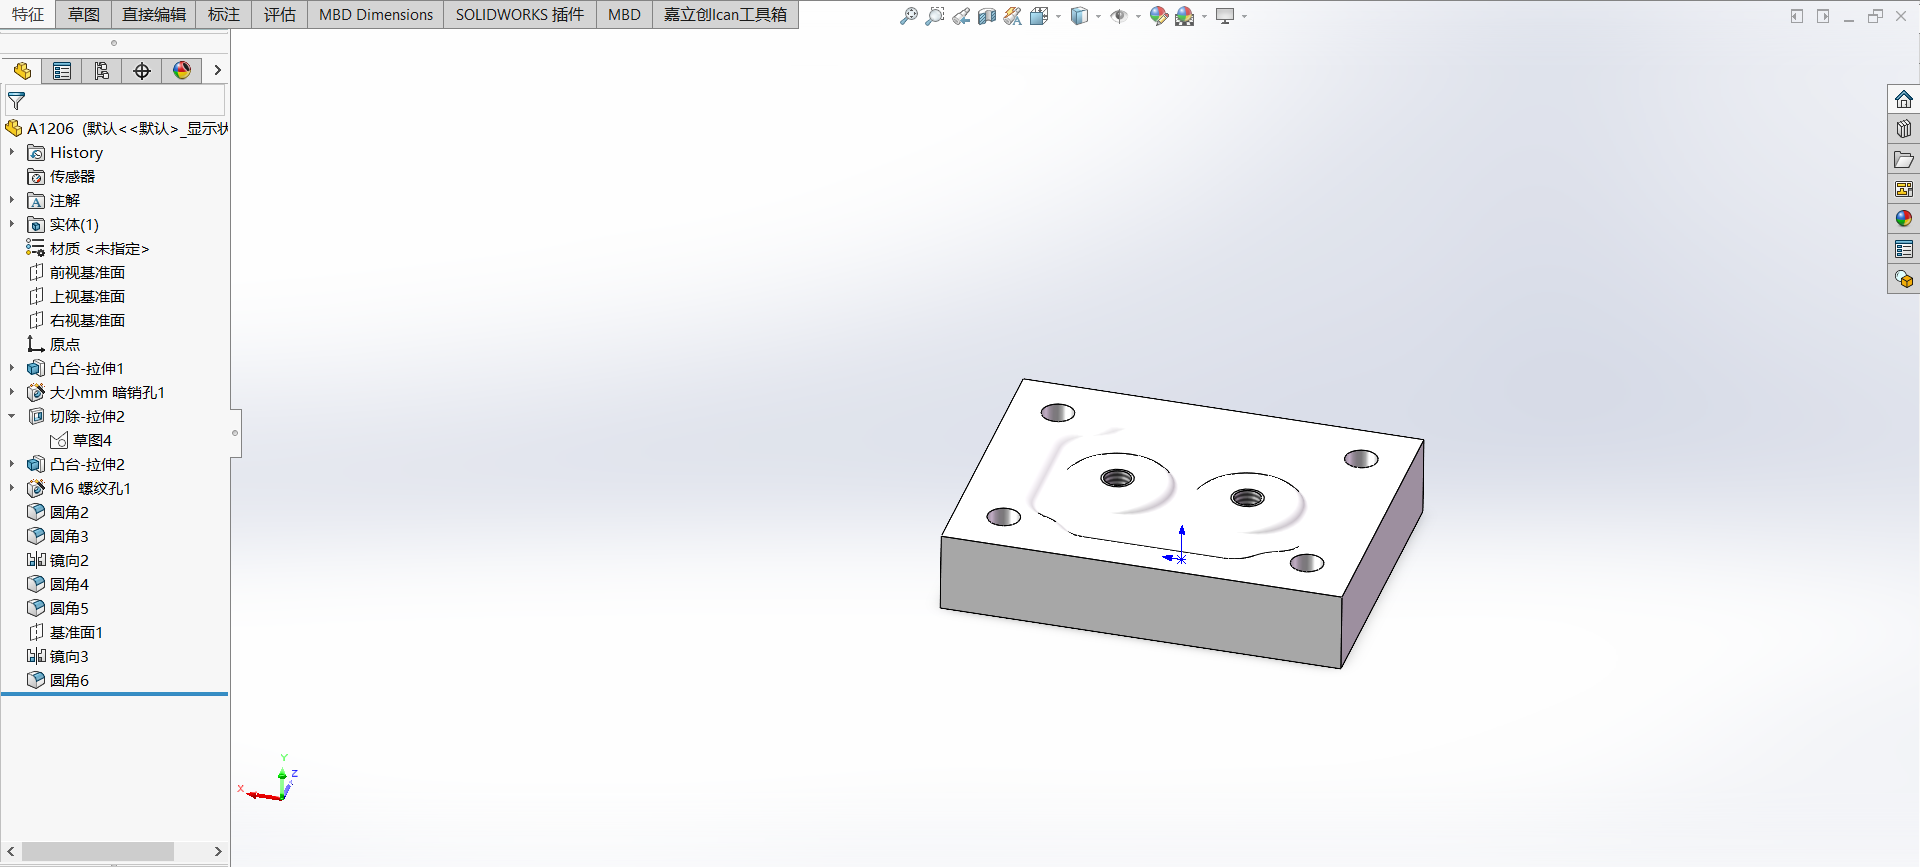This screenshot has width=1920, height=867.
Task: Activate the Zoom to Area tool
Action: click(934, 16)
